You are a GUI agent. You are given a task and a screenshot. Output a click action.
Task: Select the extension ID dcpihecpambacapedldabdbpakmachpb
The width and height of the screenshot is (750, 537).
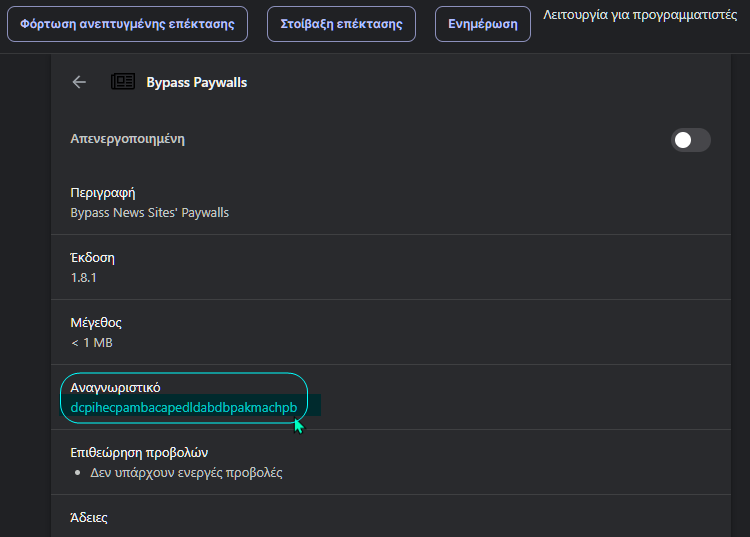(184, 407)
